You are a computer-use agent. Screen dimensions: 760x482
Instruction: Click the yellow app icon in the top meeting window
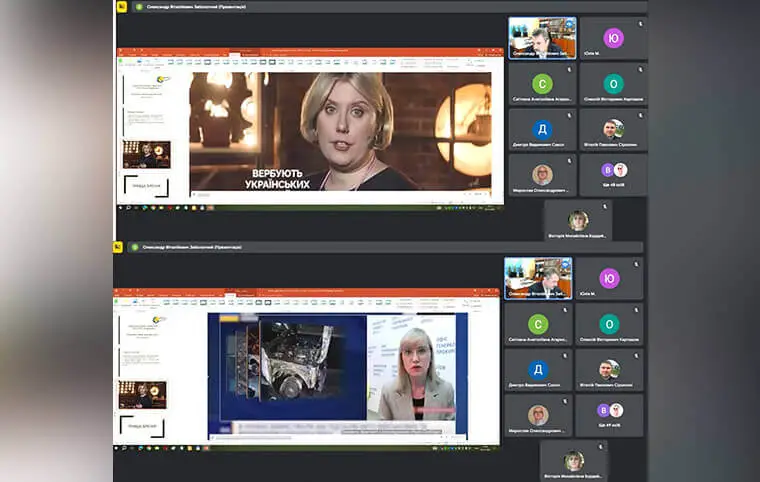click(121, 7)
